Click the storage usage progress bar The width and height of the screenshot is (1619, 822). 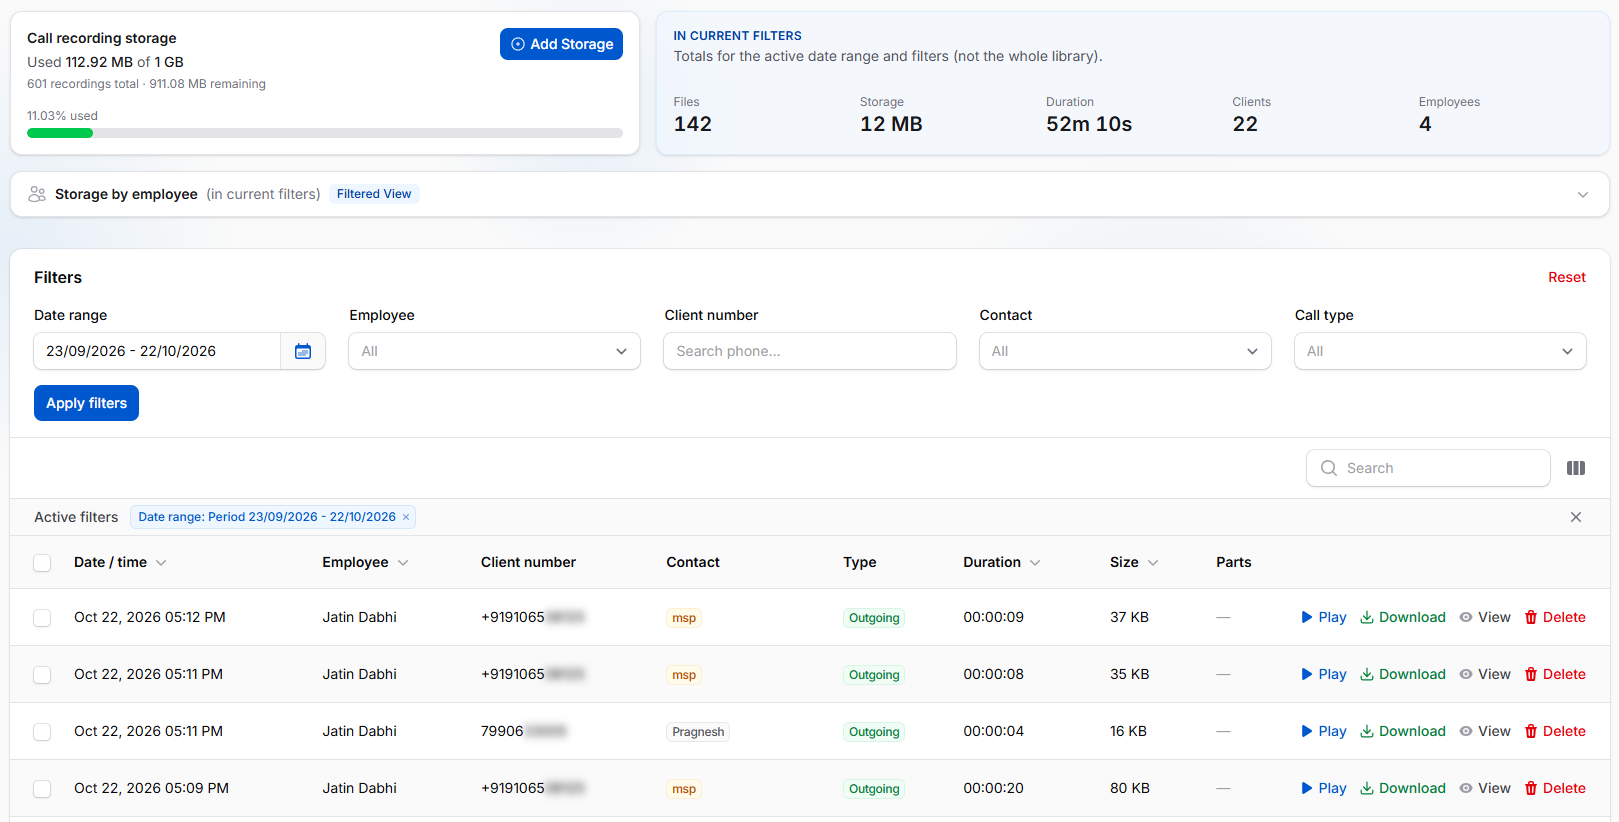pos(325,133)
